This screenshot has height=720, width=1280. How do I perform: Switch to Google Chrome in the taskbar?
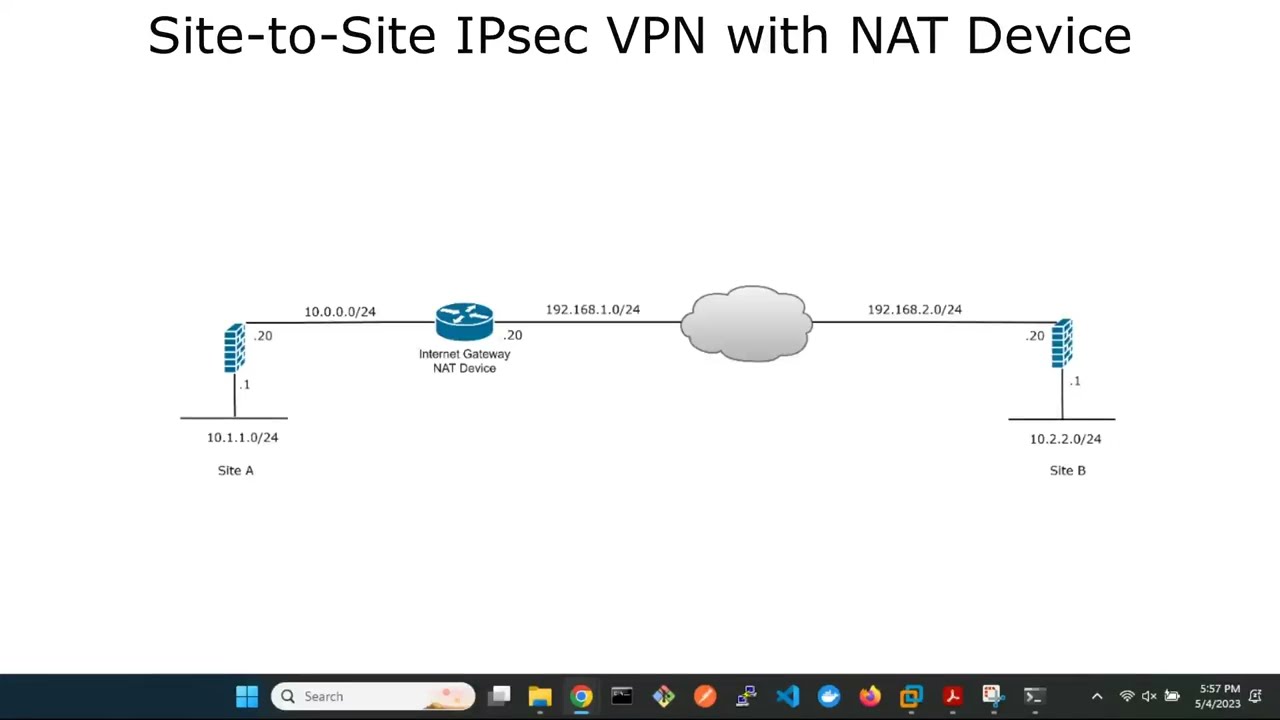581,696
